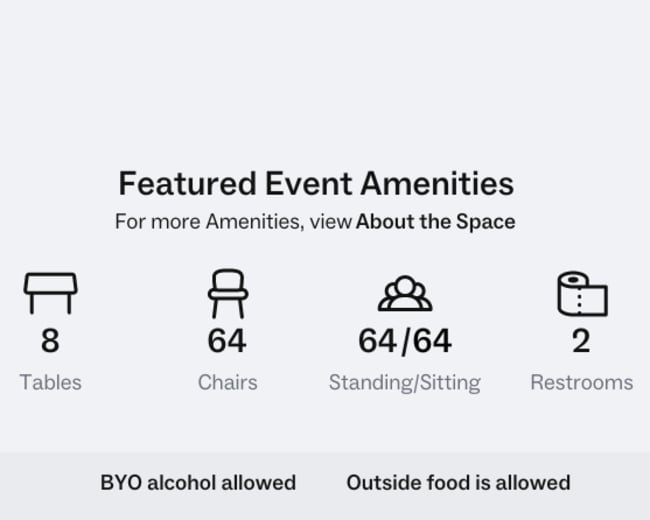This screenshot has height=520, width=650.
Task: Click the Outside food is allowed text
Action: point(458,483)
